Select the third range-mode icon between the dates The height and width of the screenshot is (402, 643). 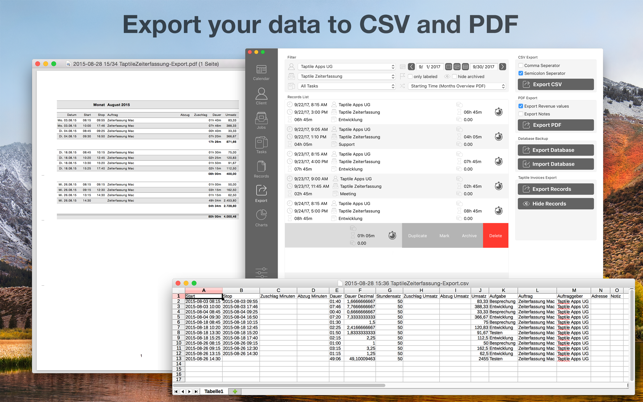click(465, 66)
